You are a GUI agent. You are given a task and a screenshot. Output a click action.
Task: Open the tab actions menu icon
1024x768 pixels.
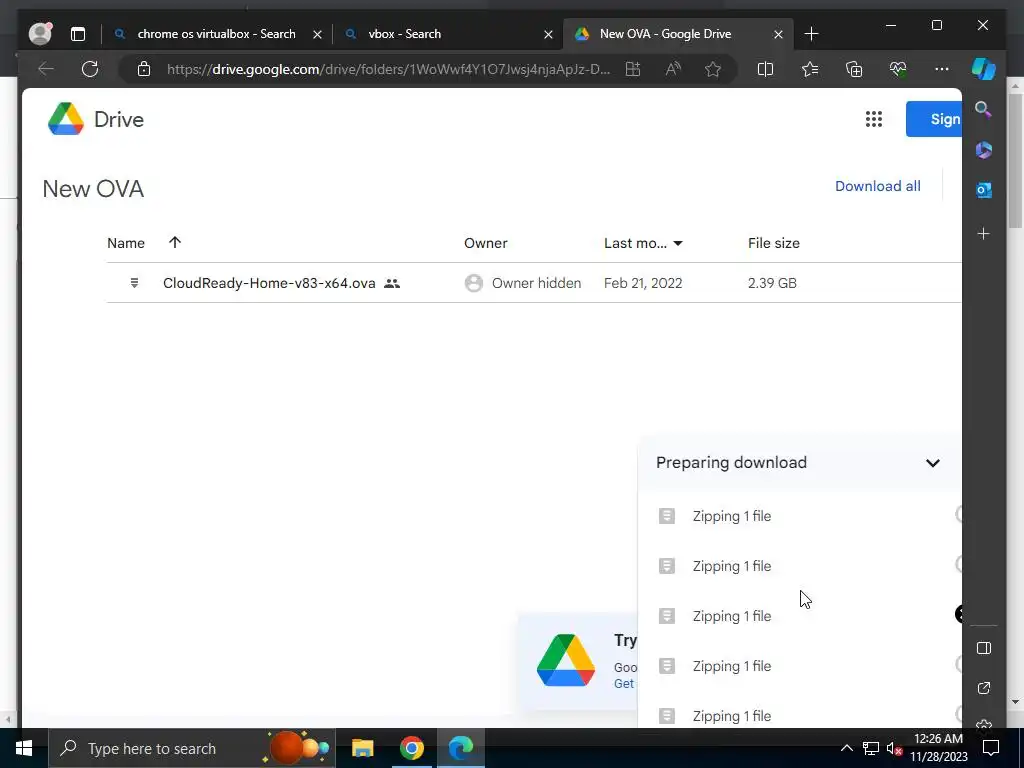(78, 34)
